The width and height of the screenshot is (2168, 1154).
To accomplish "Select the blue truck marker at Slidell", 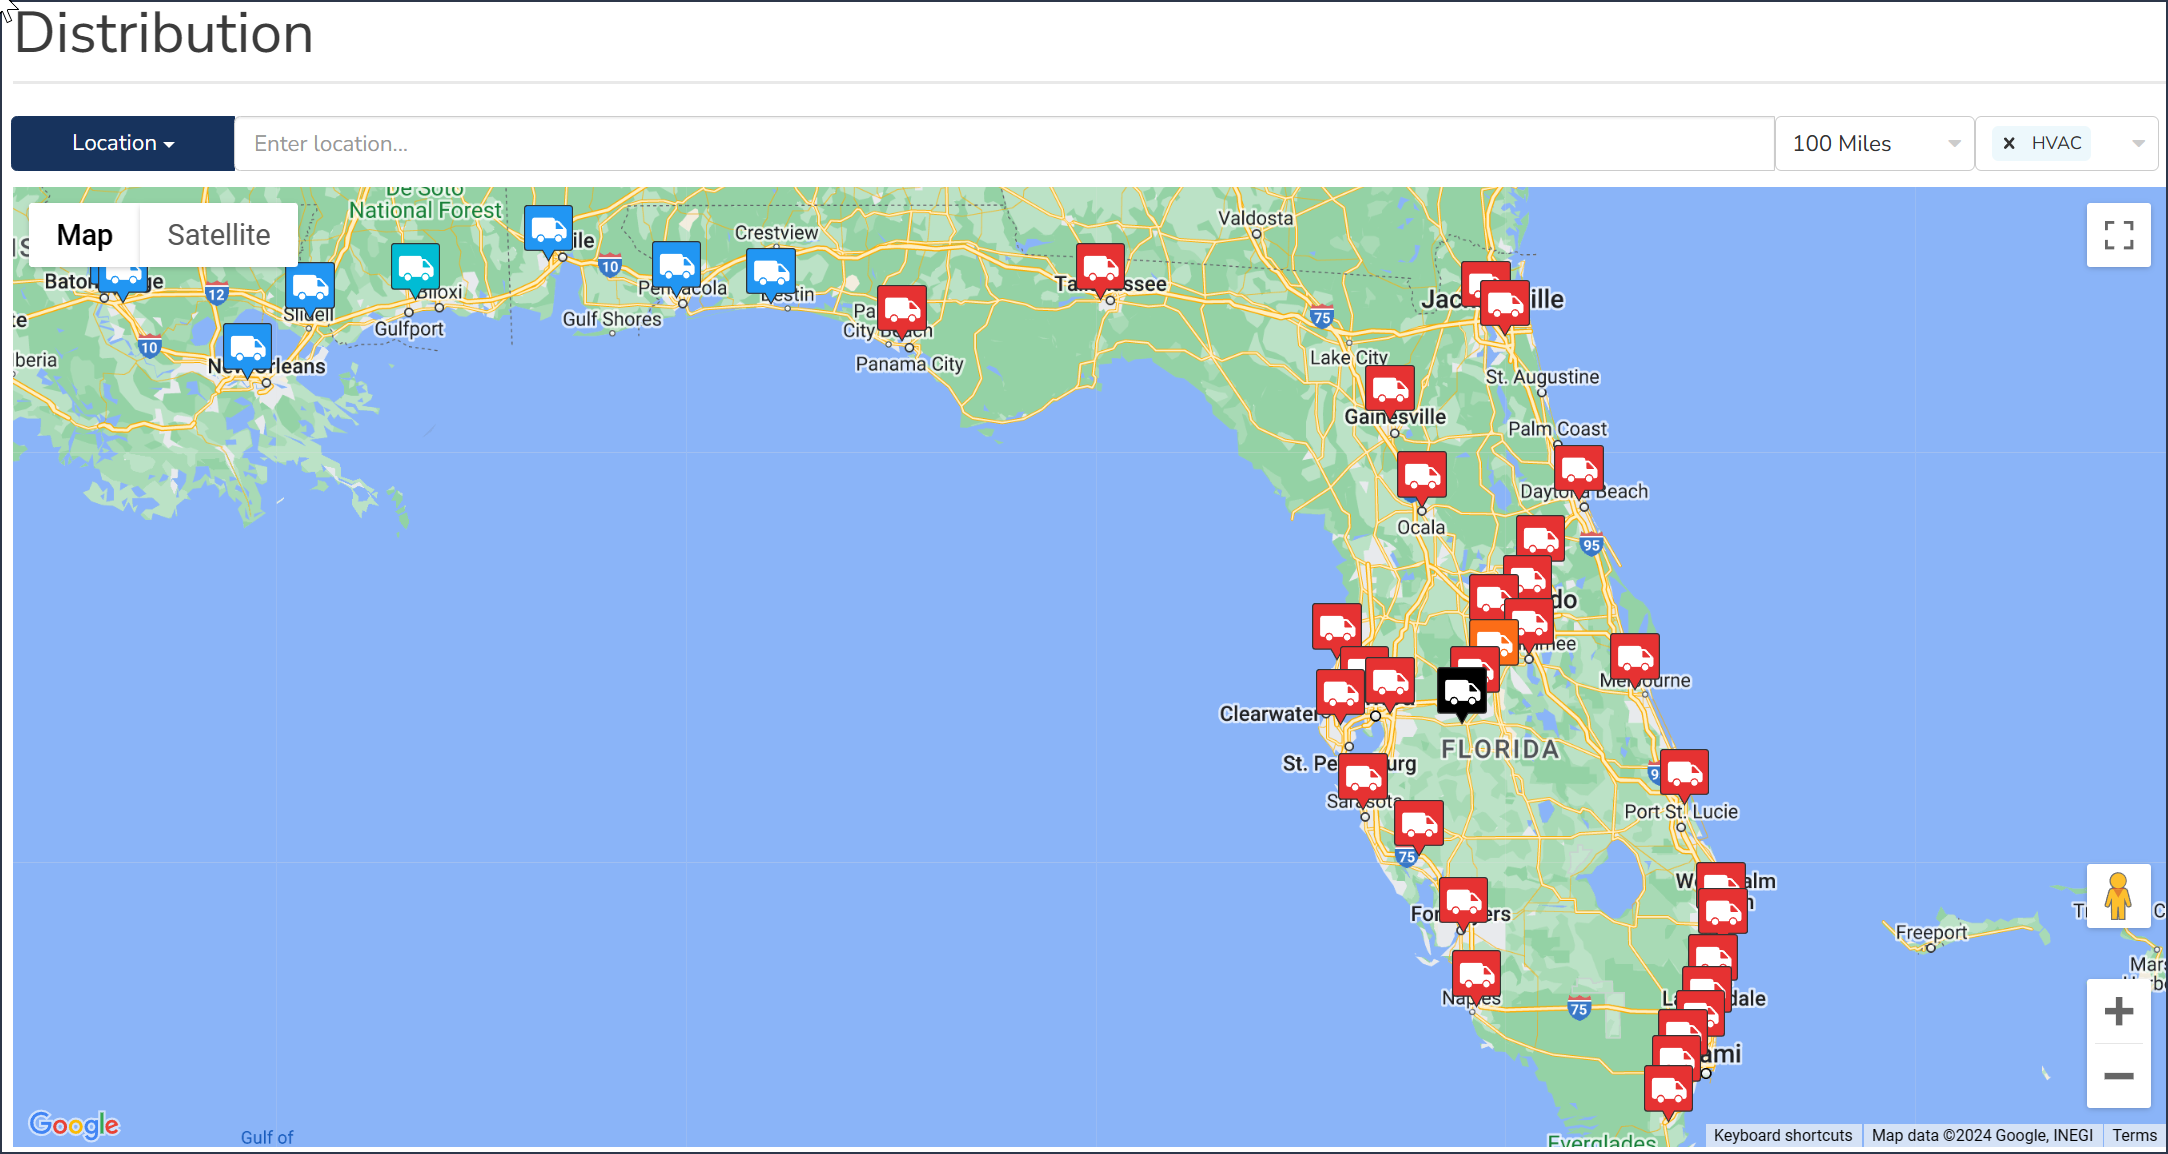I will coord(310,289).
